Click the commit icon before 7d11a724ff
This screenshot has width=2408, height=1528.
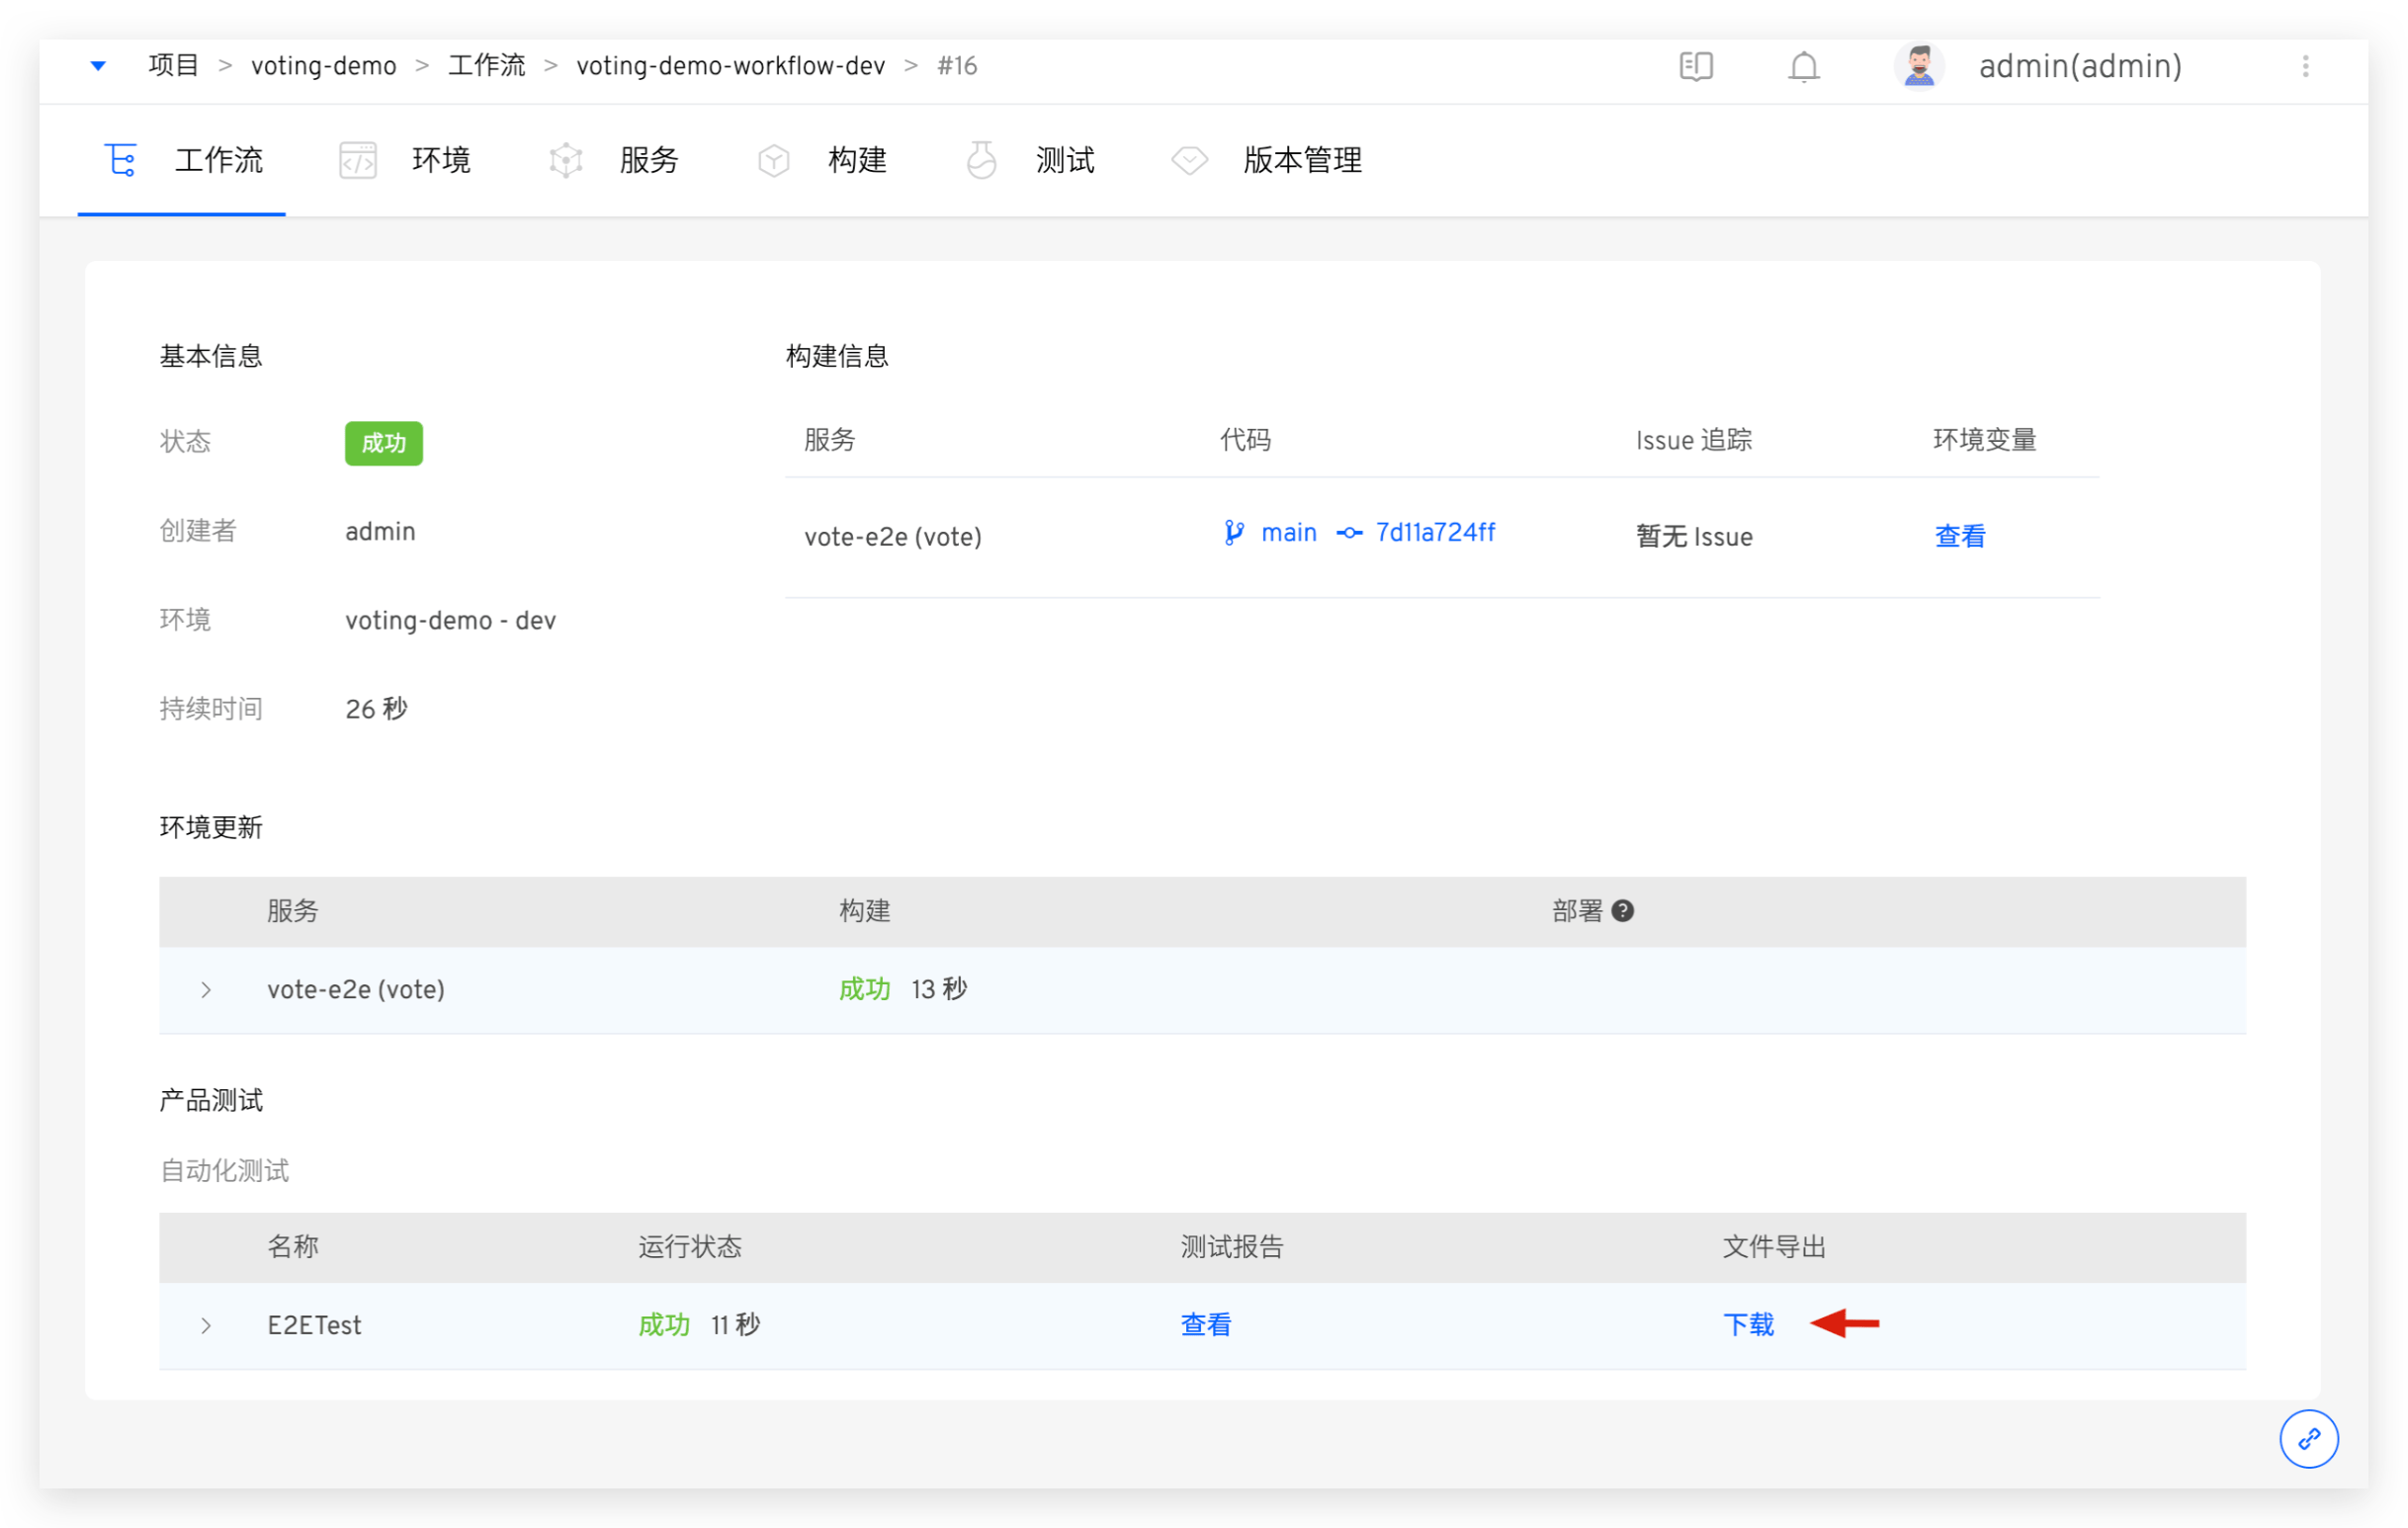tap(1350, 533)
